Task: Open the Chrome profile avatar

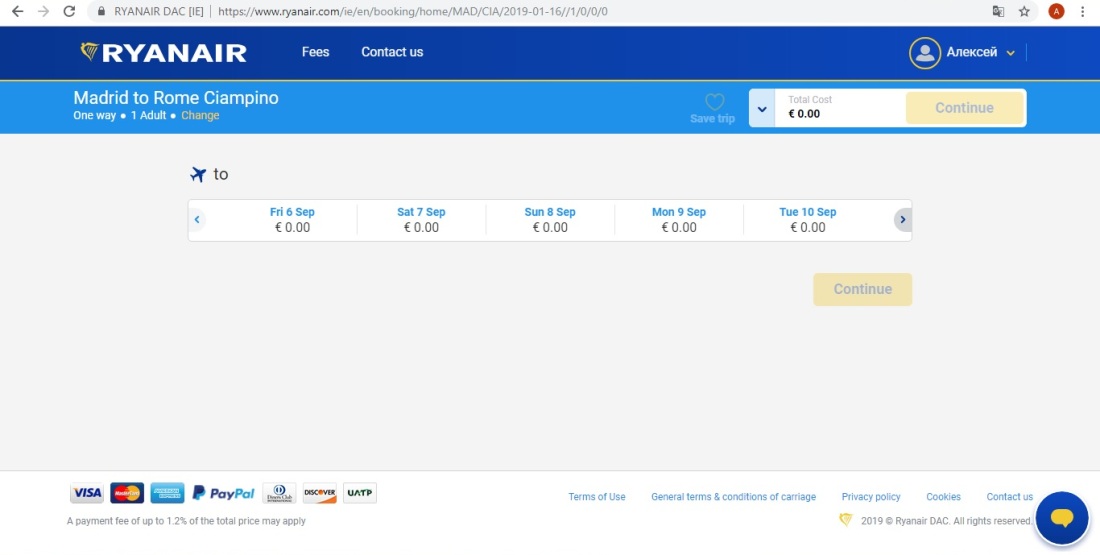Action: [x=1056, y=11]
